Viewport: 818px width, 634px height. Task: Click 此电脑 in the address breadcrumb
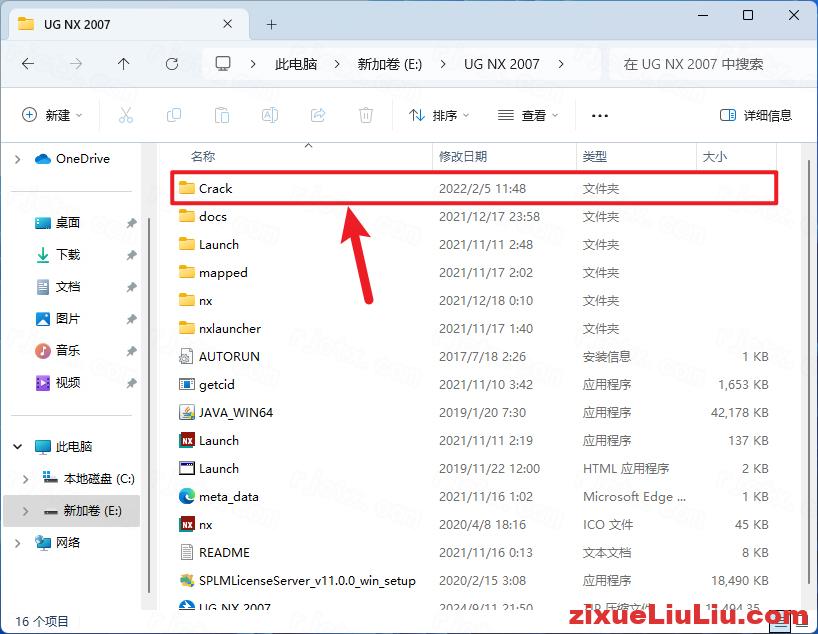pos(296,64)
